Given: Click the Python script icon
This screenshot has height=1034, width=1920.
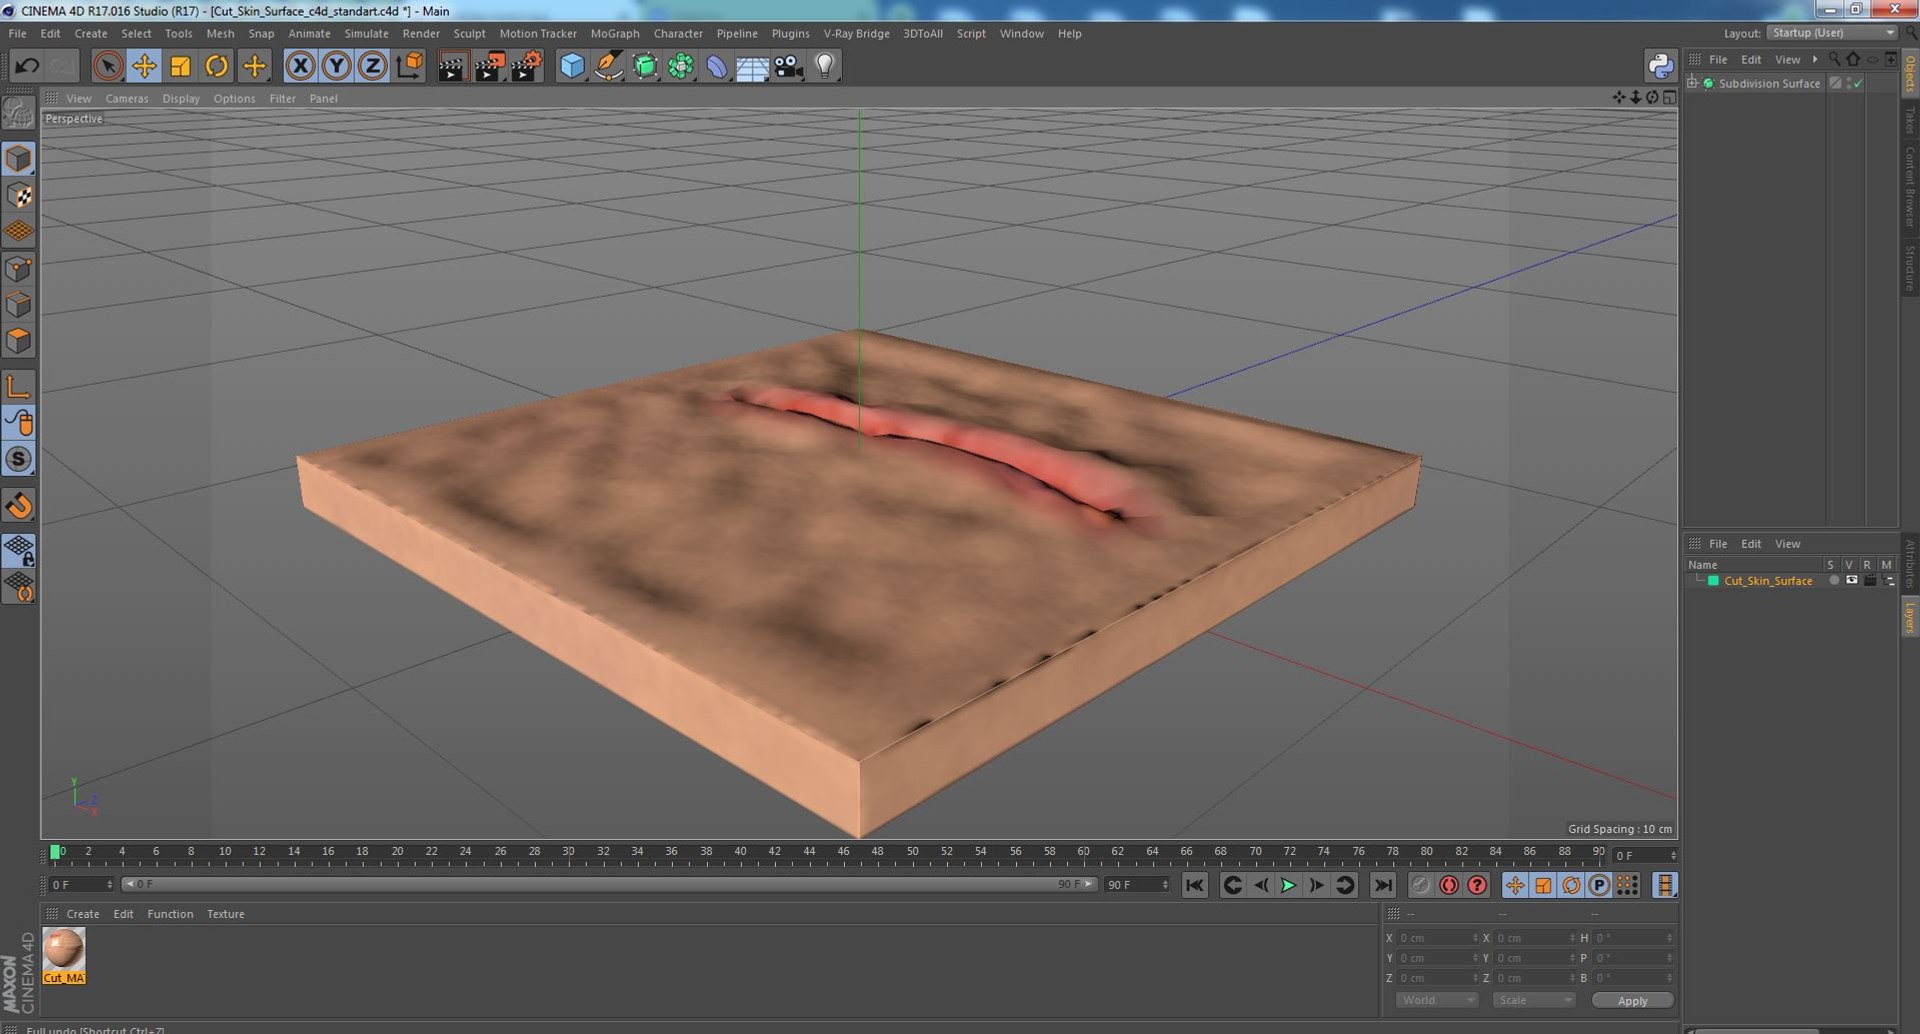Looking at the screenshot, I should tap(1660, 66).
